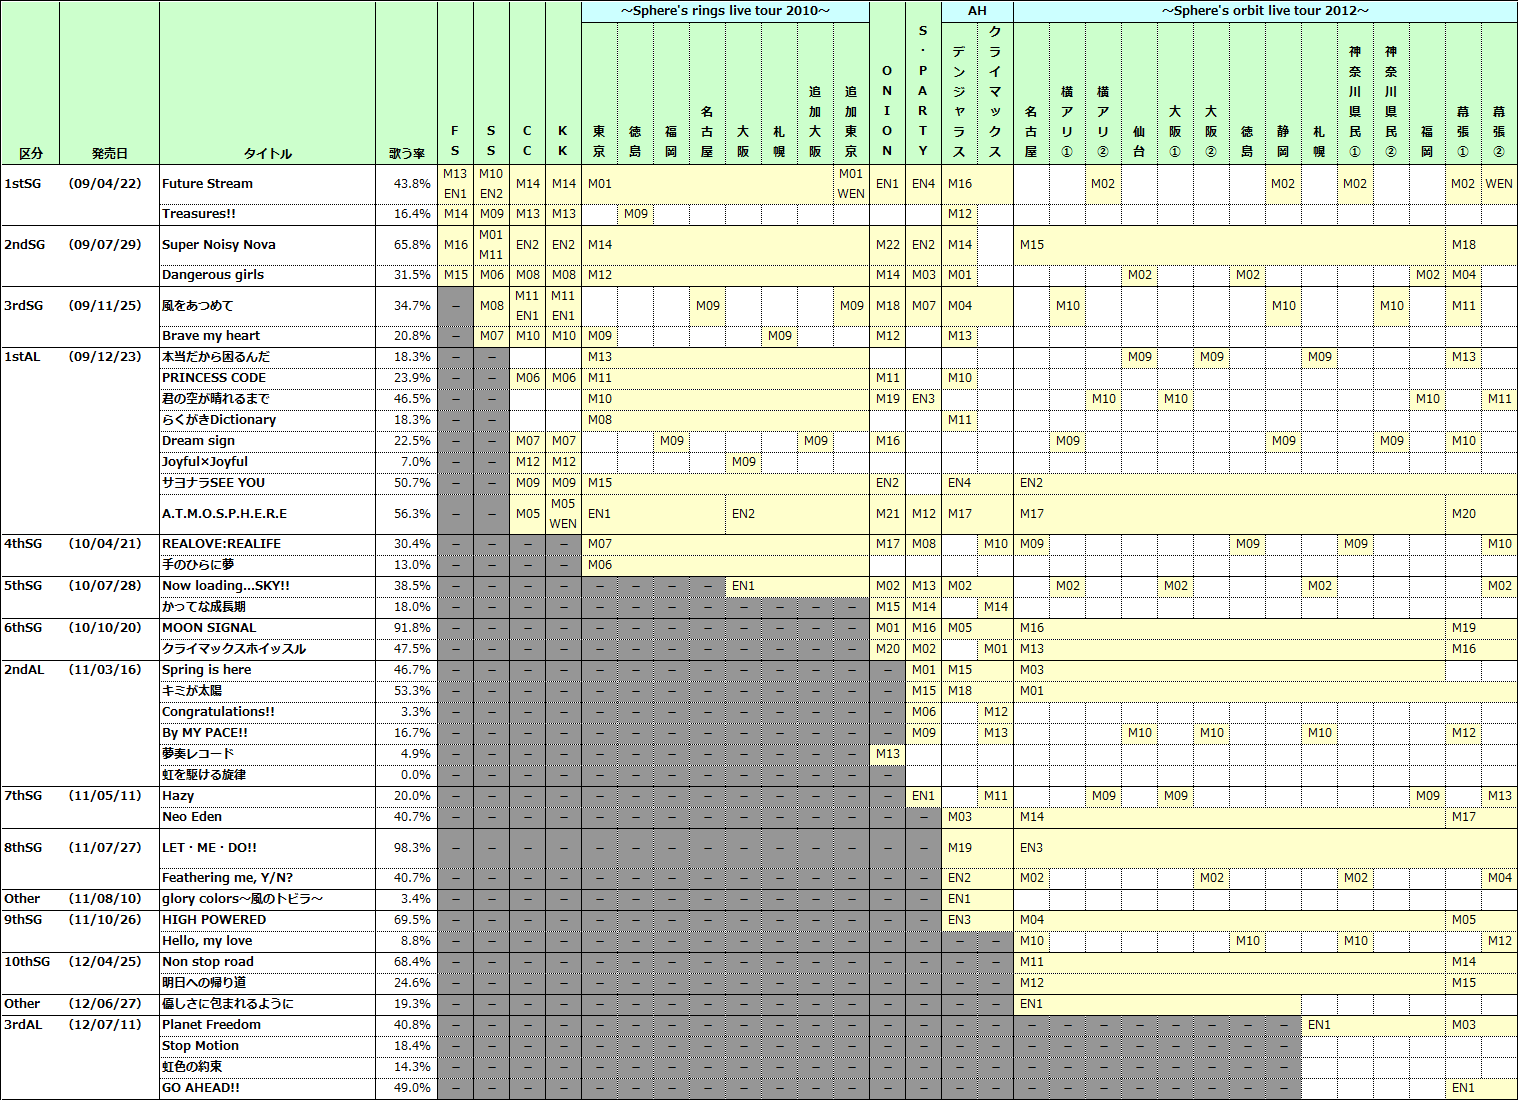Click the Sphere's rings live tour 2010 header

[725, 11]
